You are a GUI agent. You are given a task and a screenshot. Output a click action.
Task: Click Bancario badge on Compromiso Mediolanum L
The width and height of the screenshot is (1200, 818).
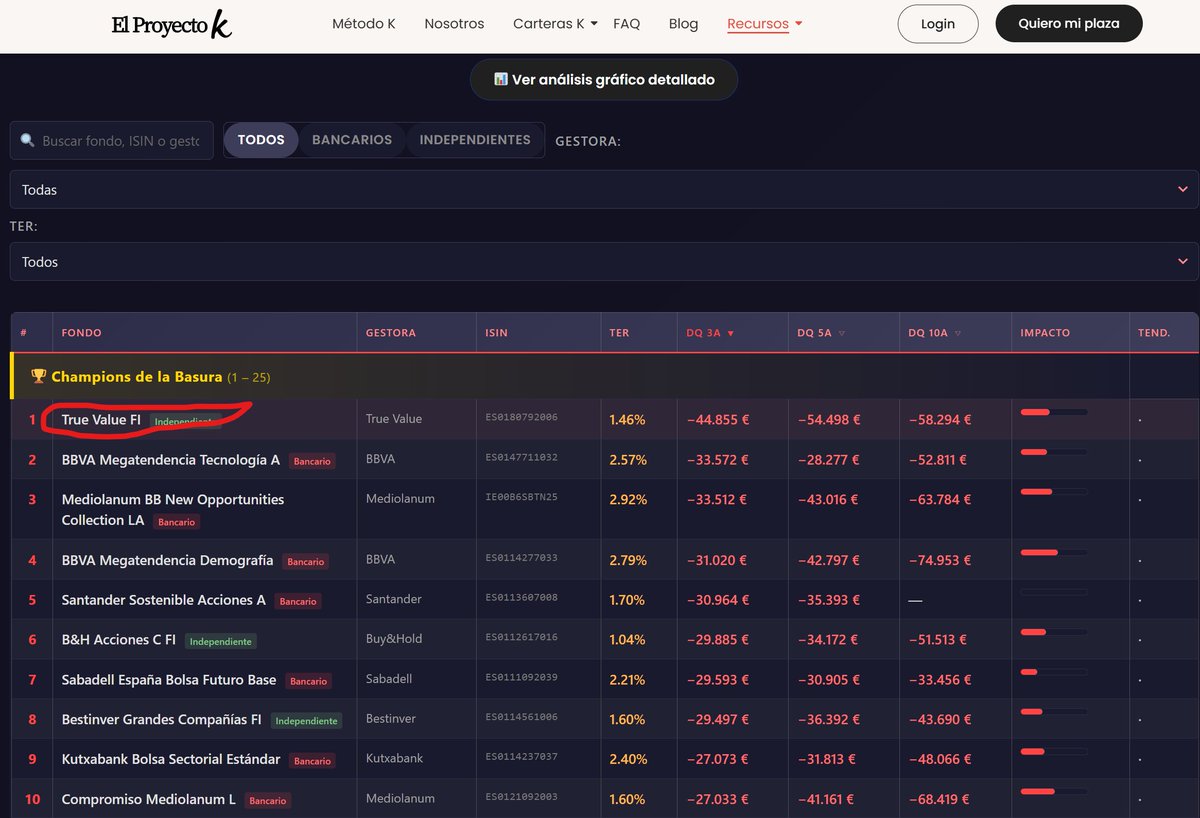(x=267, y=800)
